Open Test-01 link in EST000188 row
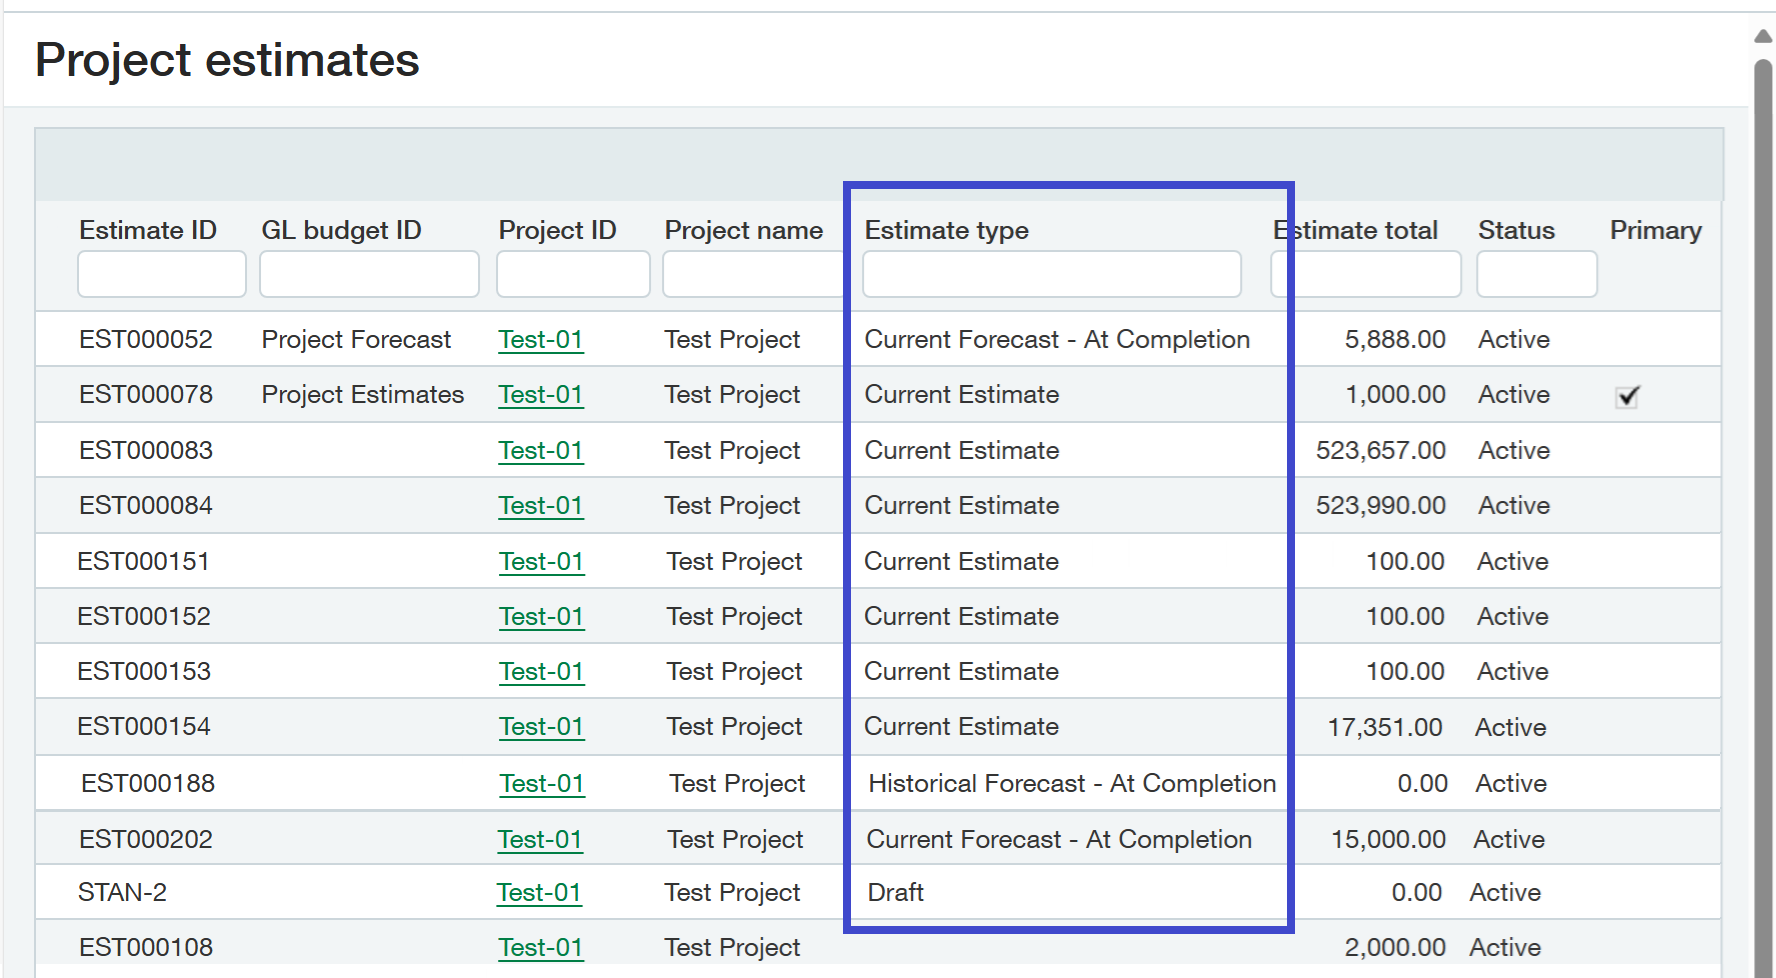The width and height of the screenshot is (1776, 978). pyautogui.click(x=542, y=784)
